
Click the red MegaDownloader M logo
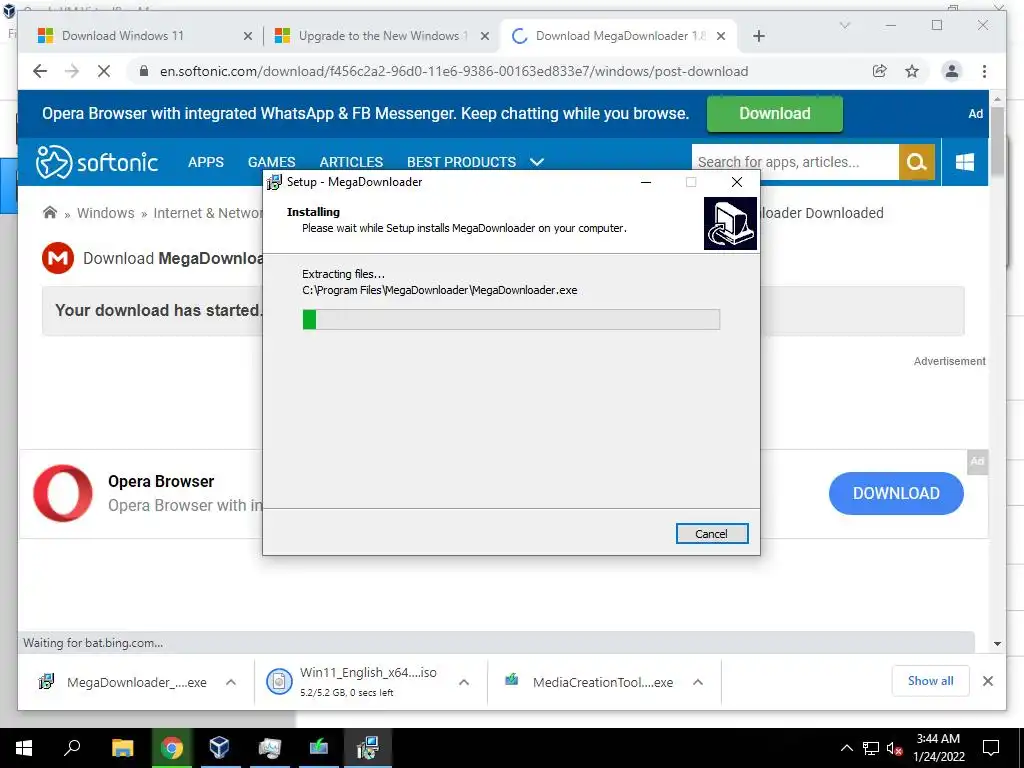(x=58, y=258)
